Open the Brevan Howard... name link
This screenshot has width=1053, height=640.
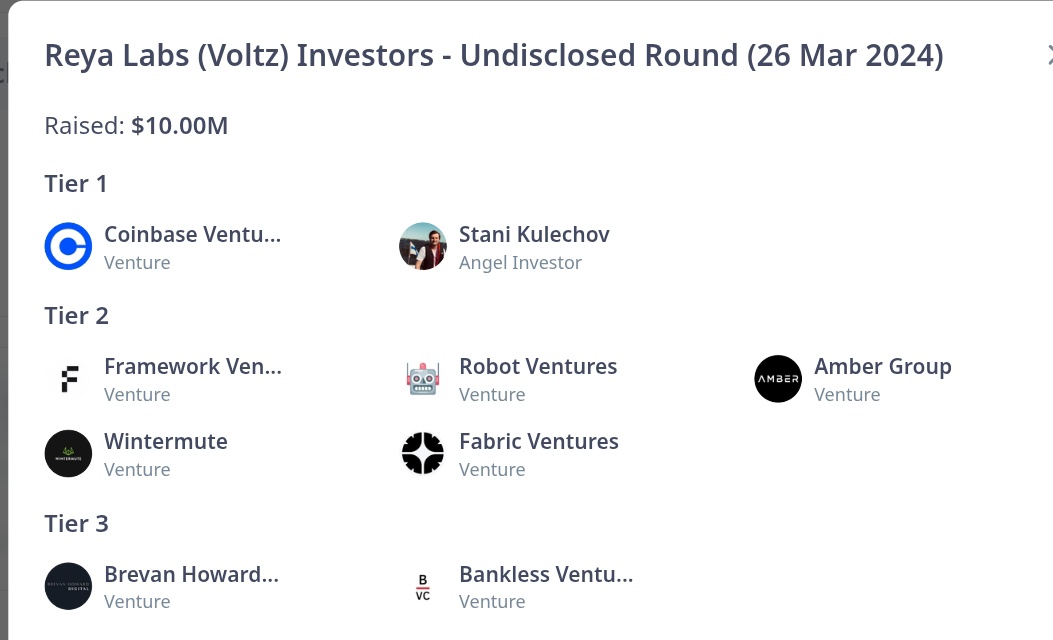(191, 574)
